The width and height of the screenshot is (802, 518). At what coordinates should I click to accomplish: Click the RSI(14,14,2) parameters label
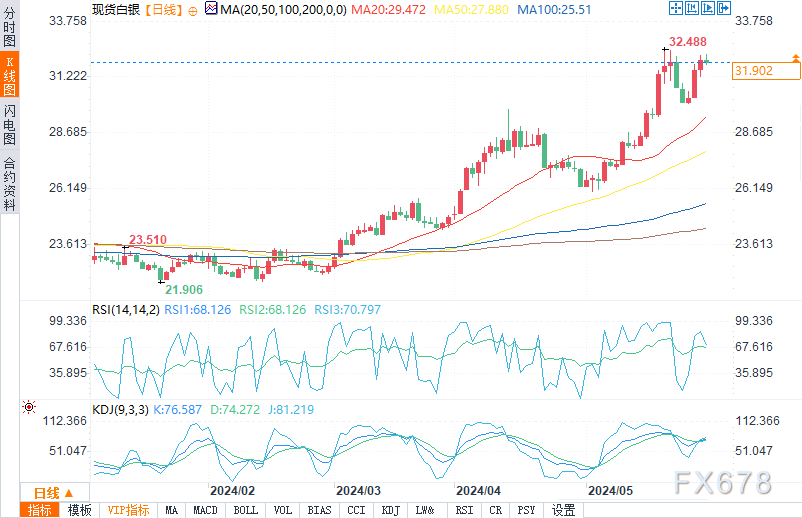click(126, 310)
